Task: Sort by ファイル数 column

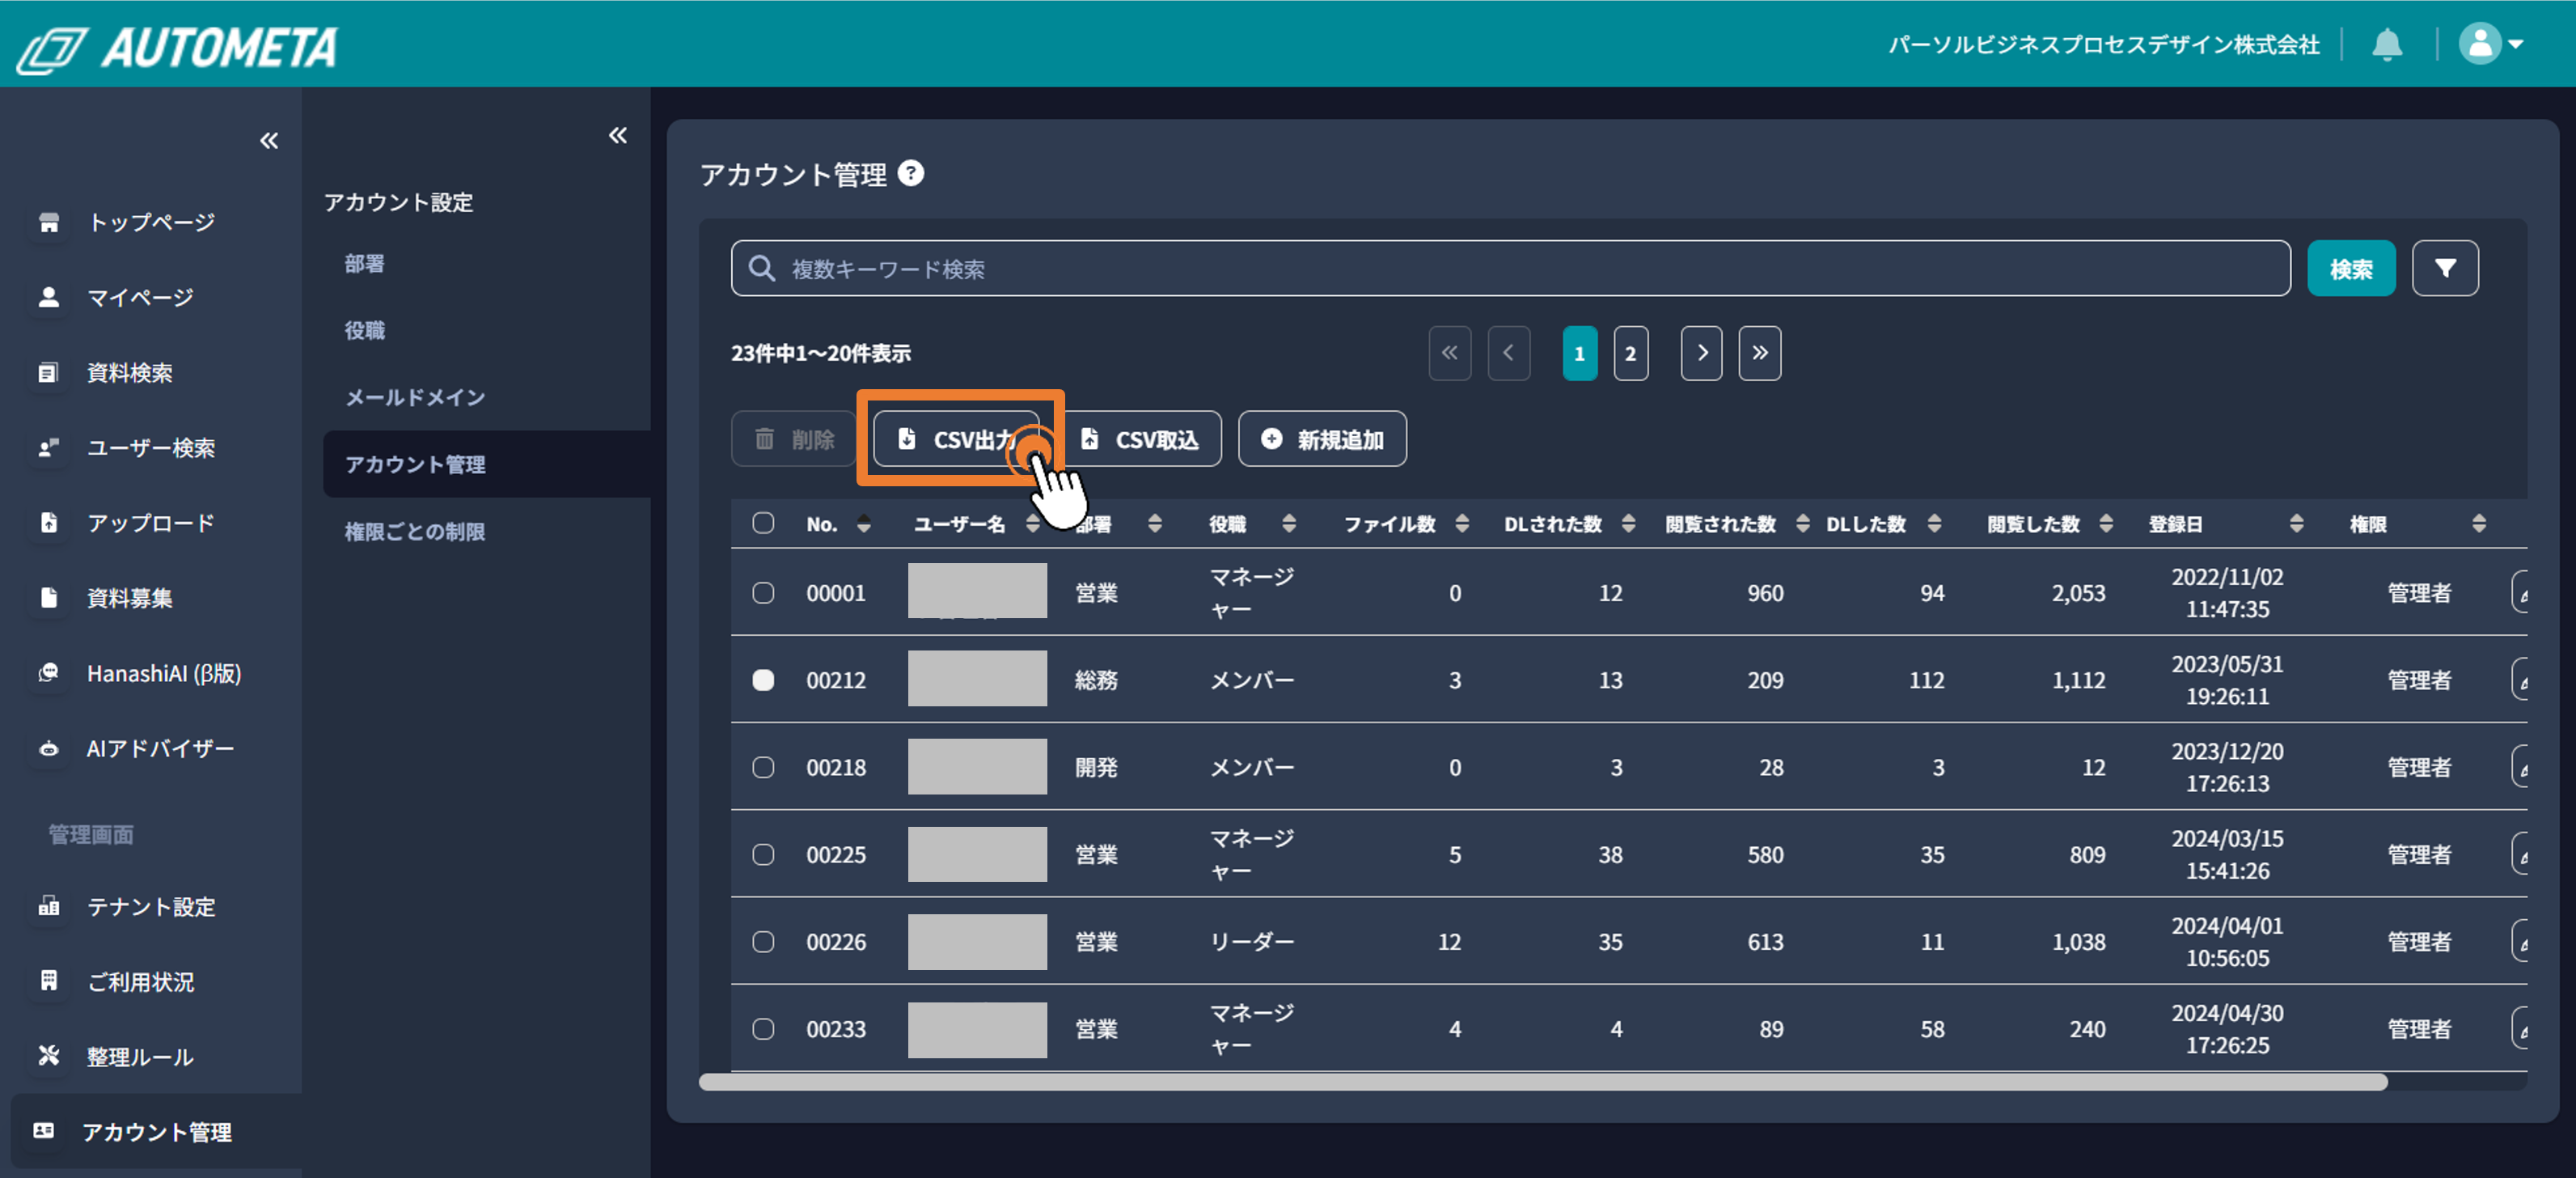Action: click(1461, 524)
